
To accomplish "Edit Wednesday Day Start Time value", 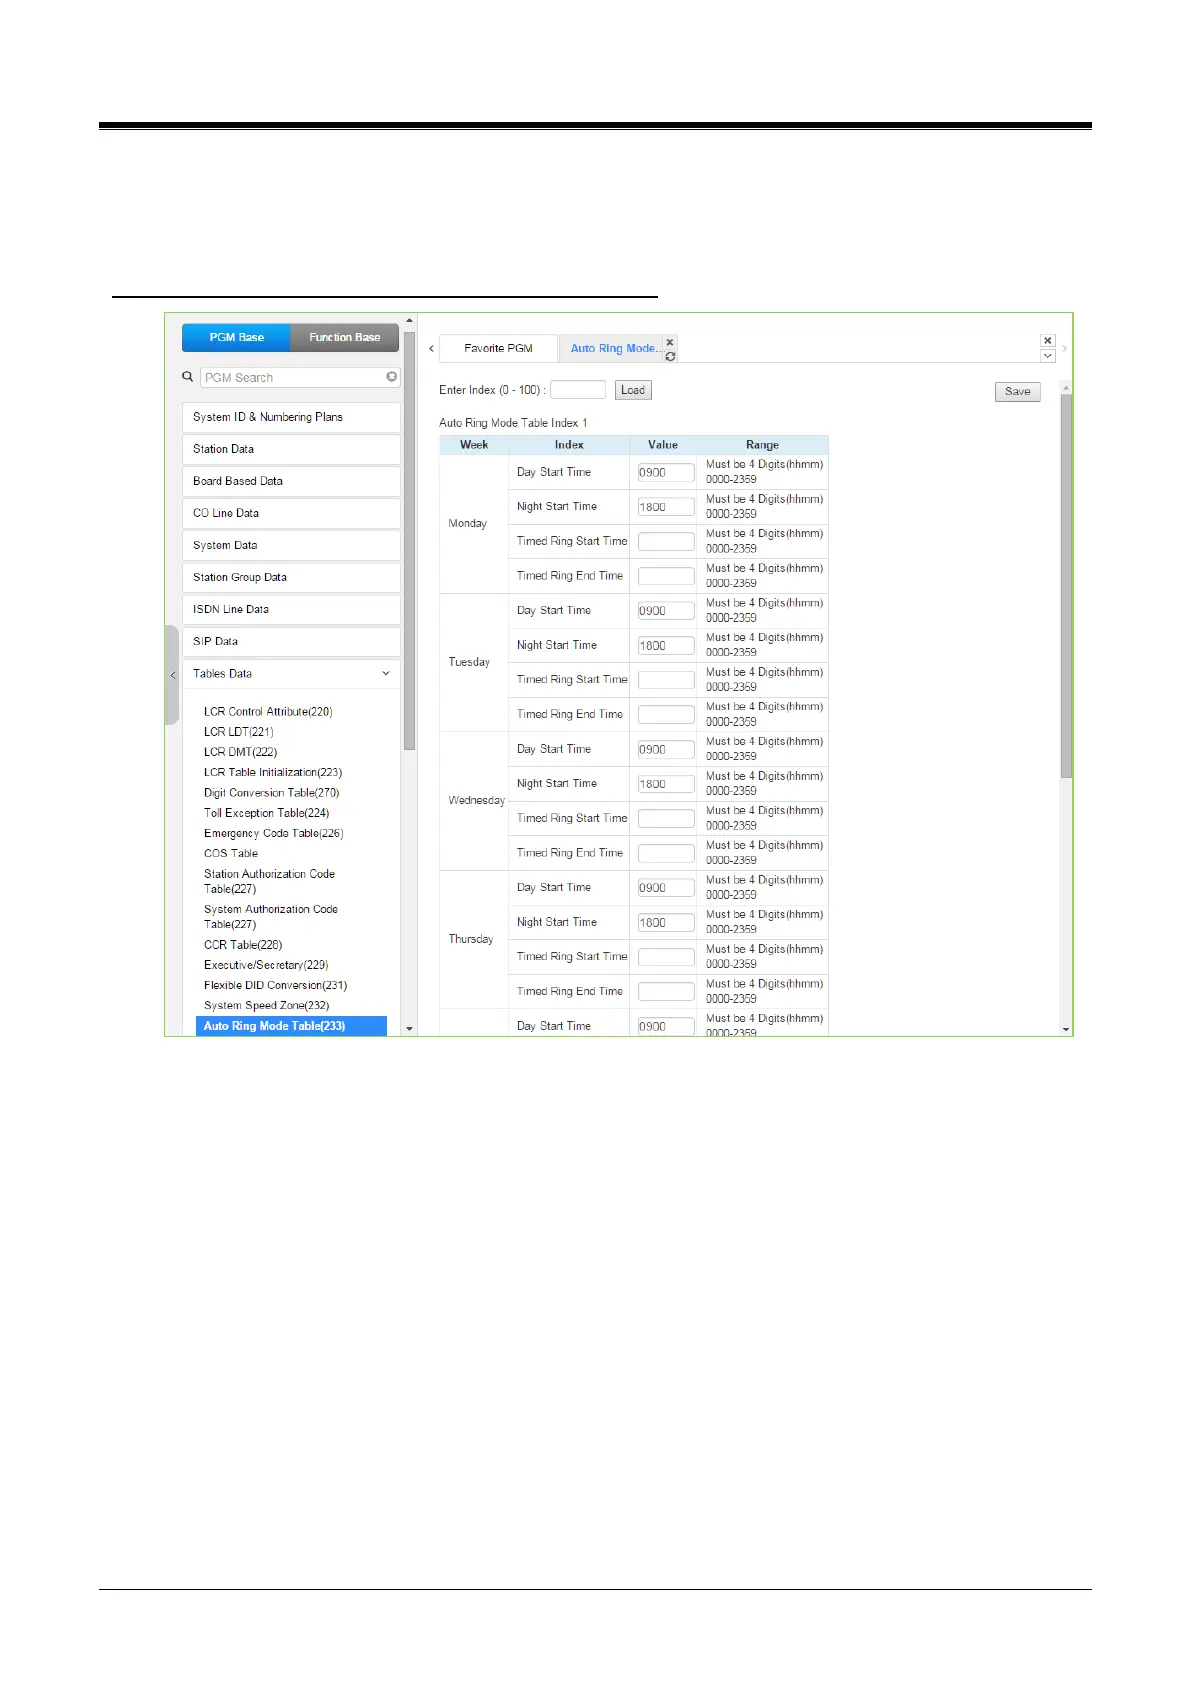I will point(666,749).
